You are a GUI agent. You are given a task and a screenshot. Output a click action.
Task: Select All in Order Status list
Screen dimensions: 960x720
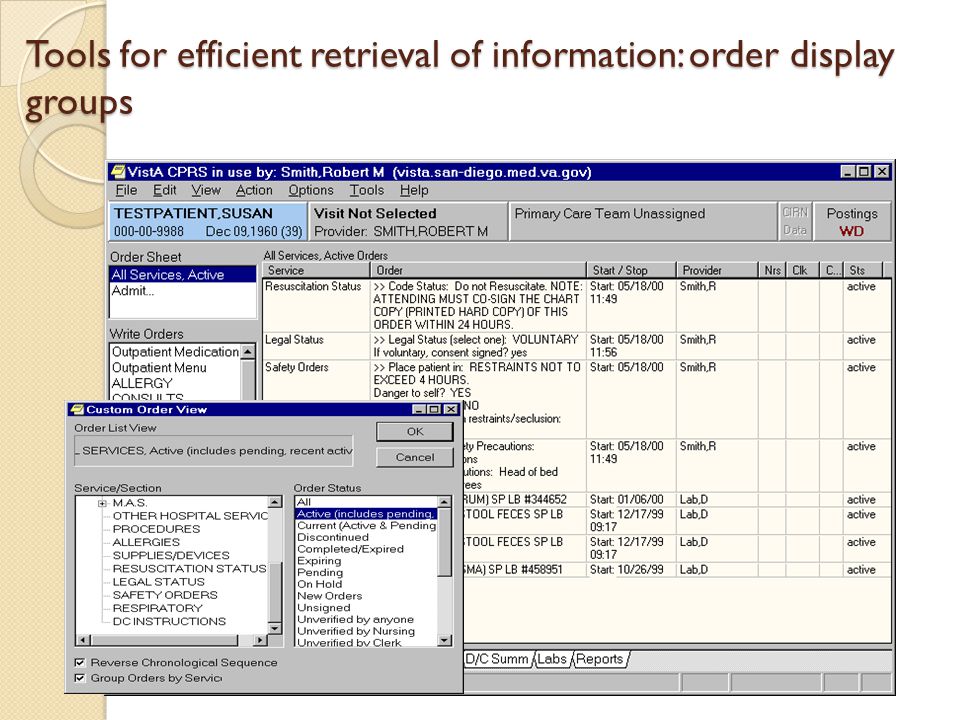click(x=366, y=502)
